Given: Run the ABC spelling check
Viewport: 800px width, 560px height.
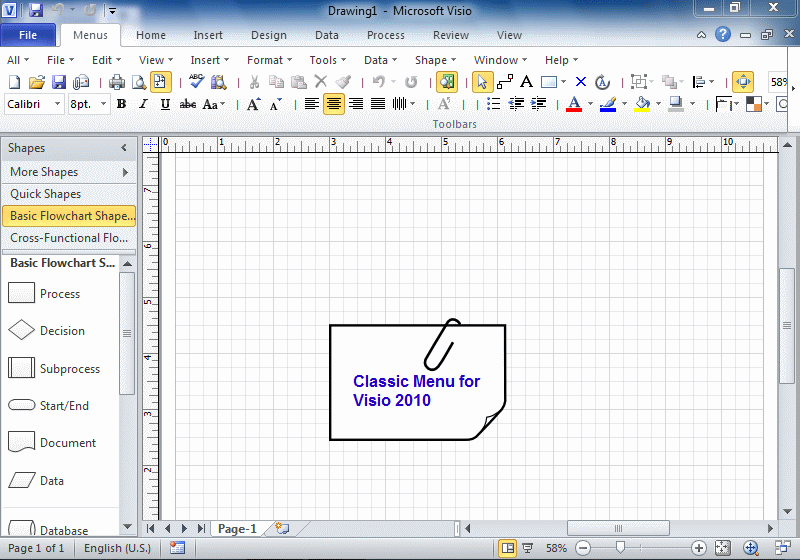Looking at the screenshot, I should tap(196, 81).
